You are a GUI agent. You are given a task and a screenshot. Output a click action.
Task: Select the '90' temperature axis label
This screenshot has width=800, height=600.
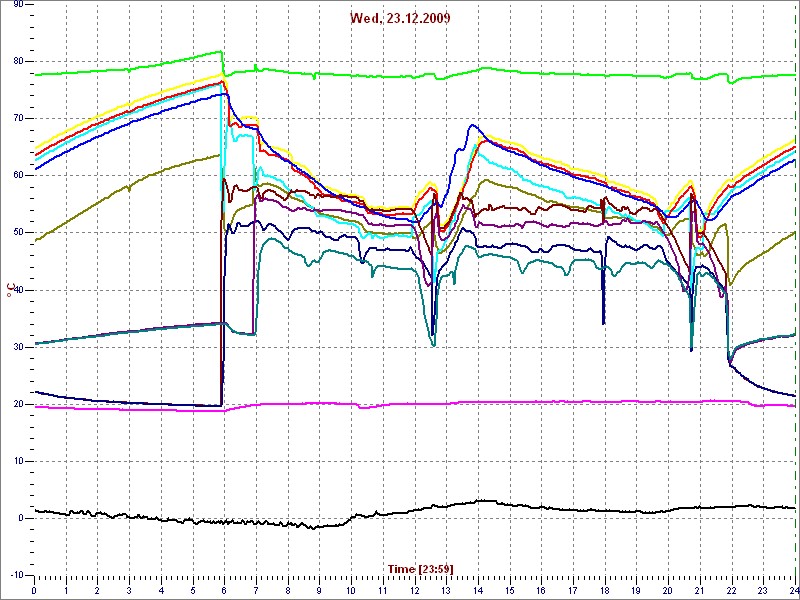click(x=17, y=4)
